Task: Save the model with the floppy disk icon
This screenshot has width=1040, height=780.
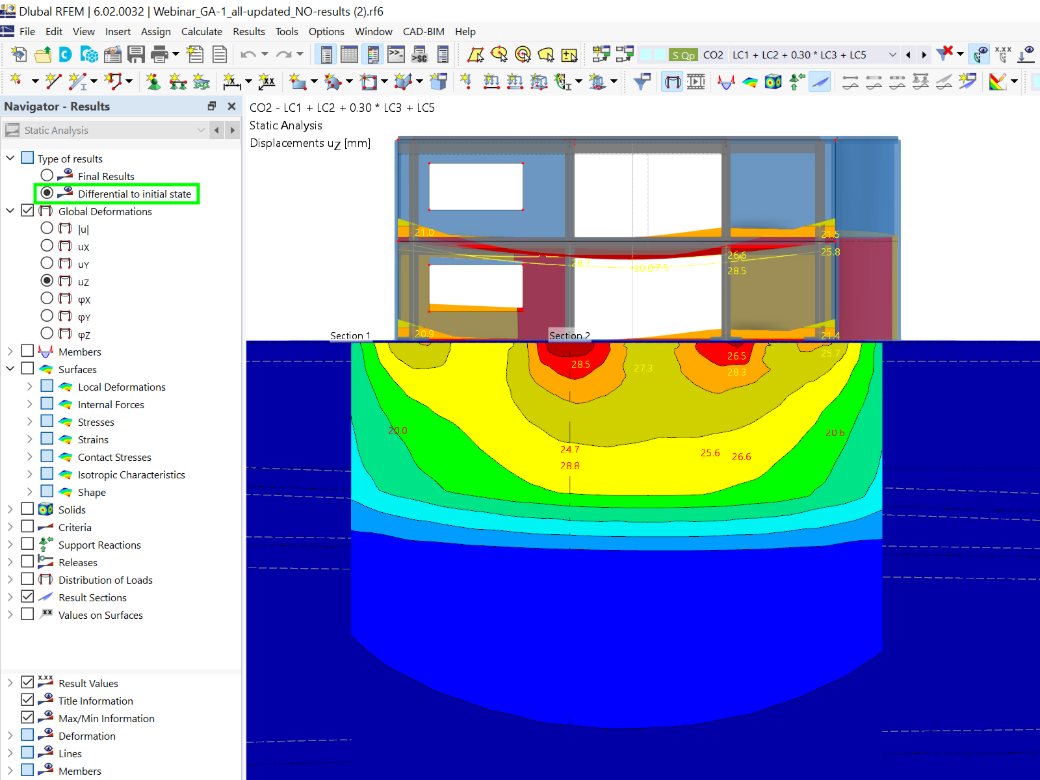Action: coord(136,54)
